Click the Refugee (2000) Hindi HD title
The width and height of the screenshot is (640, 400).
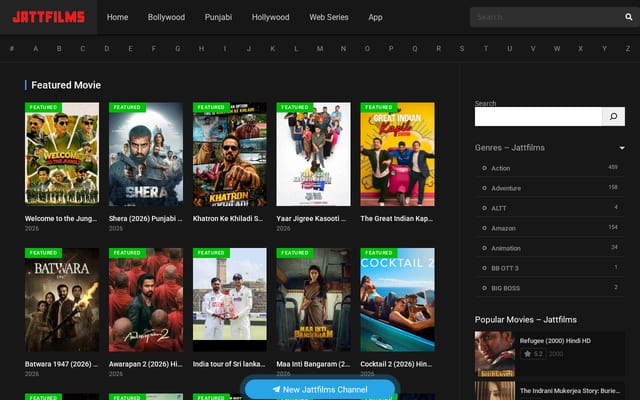click(x=555, y=340)
